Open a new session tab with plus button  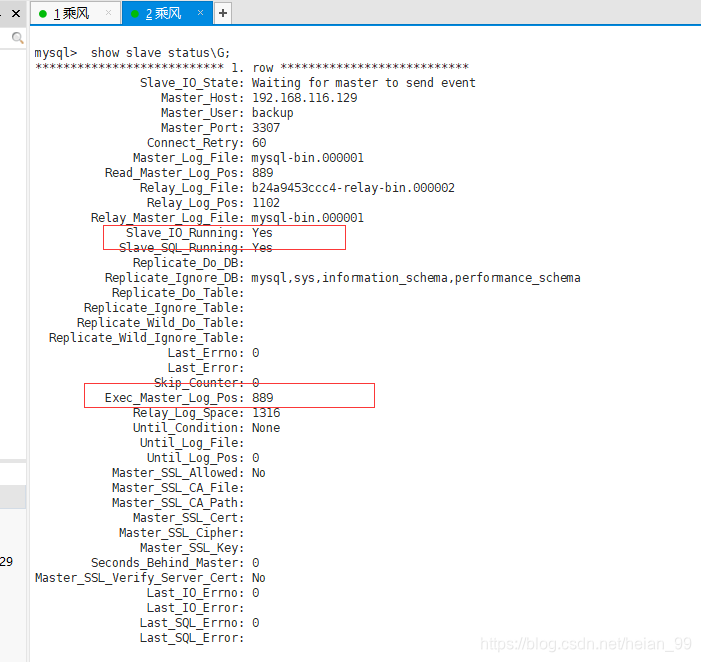click(223, 13)
